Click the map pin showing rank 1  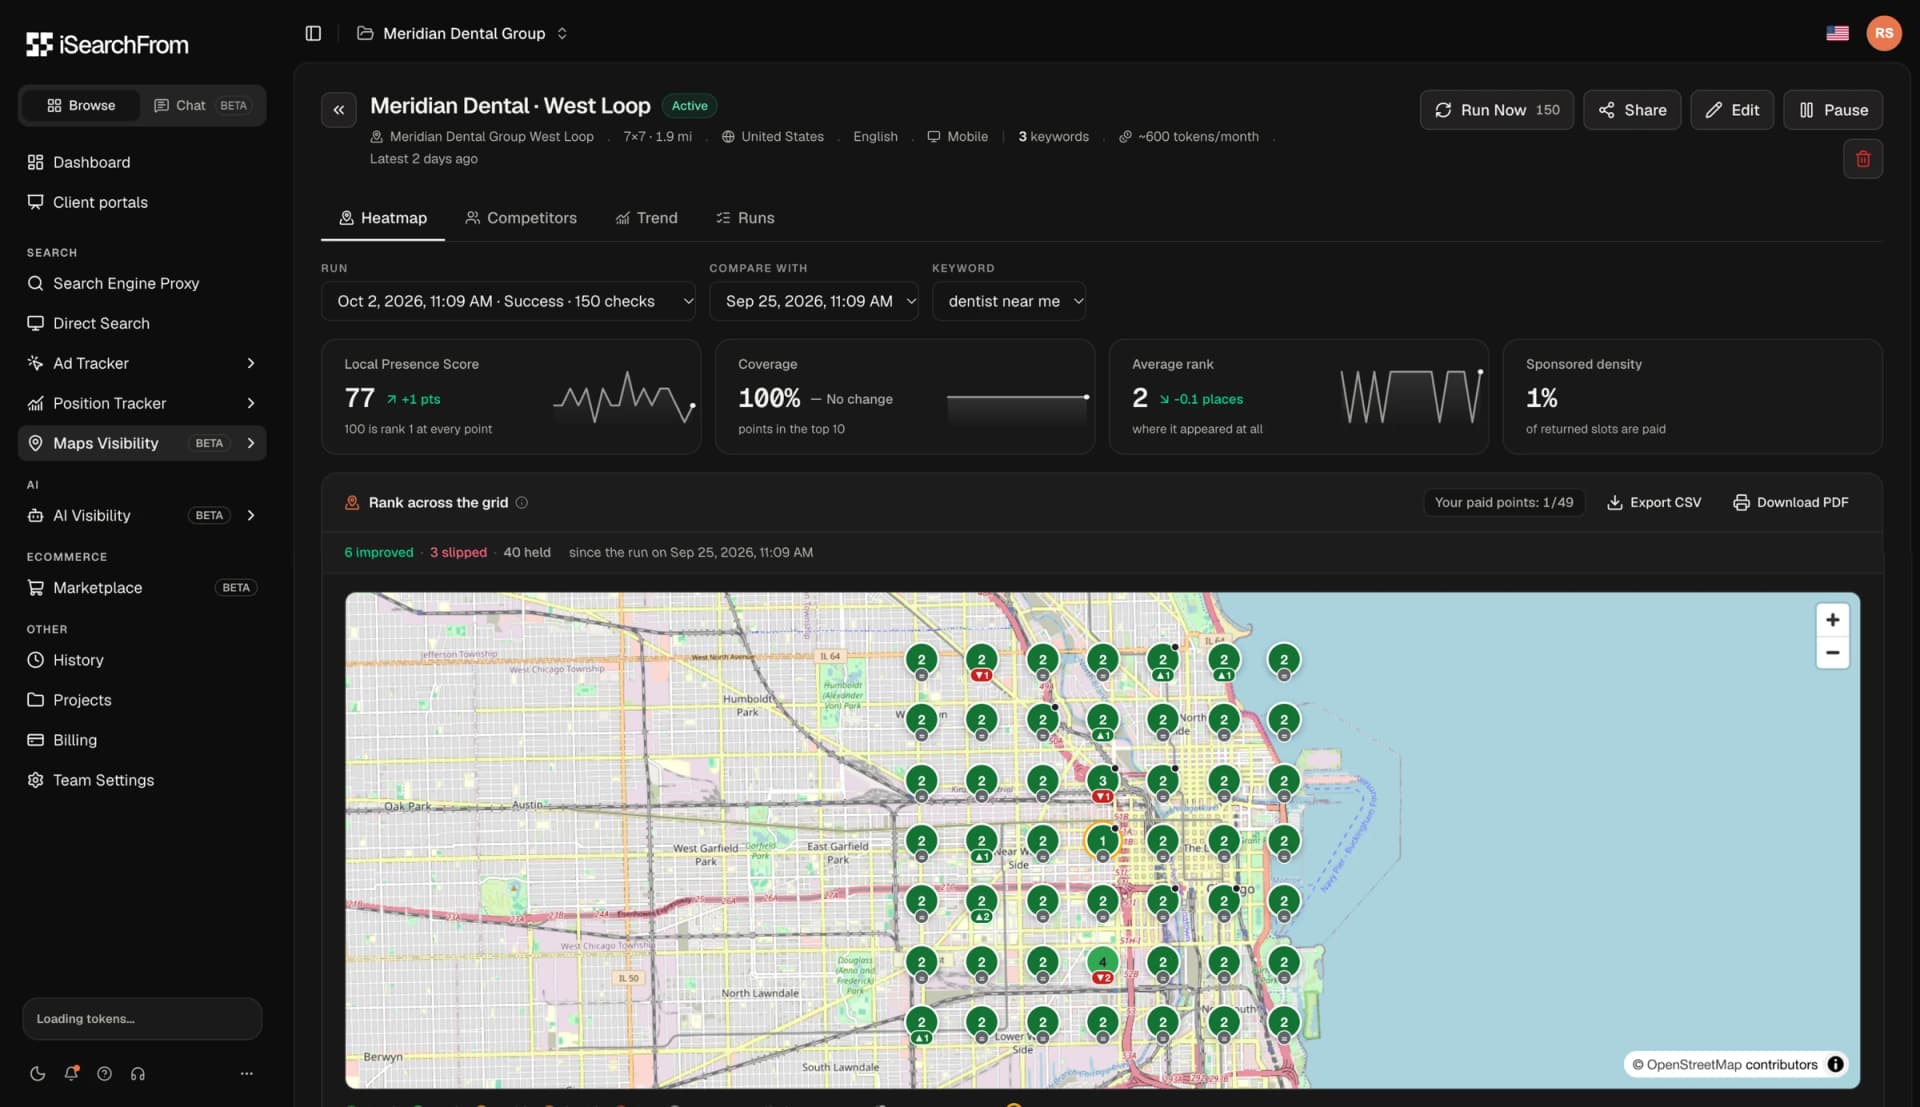coord(1102,841)
